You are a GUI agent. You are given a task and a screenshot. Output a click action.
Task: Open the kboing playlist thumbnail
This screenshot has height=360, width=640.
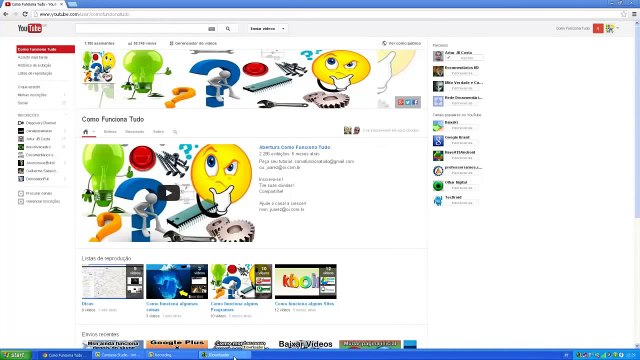pos(305,281)
